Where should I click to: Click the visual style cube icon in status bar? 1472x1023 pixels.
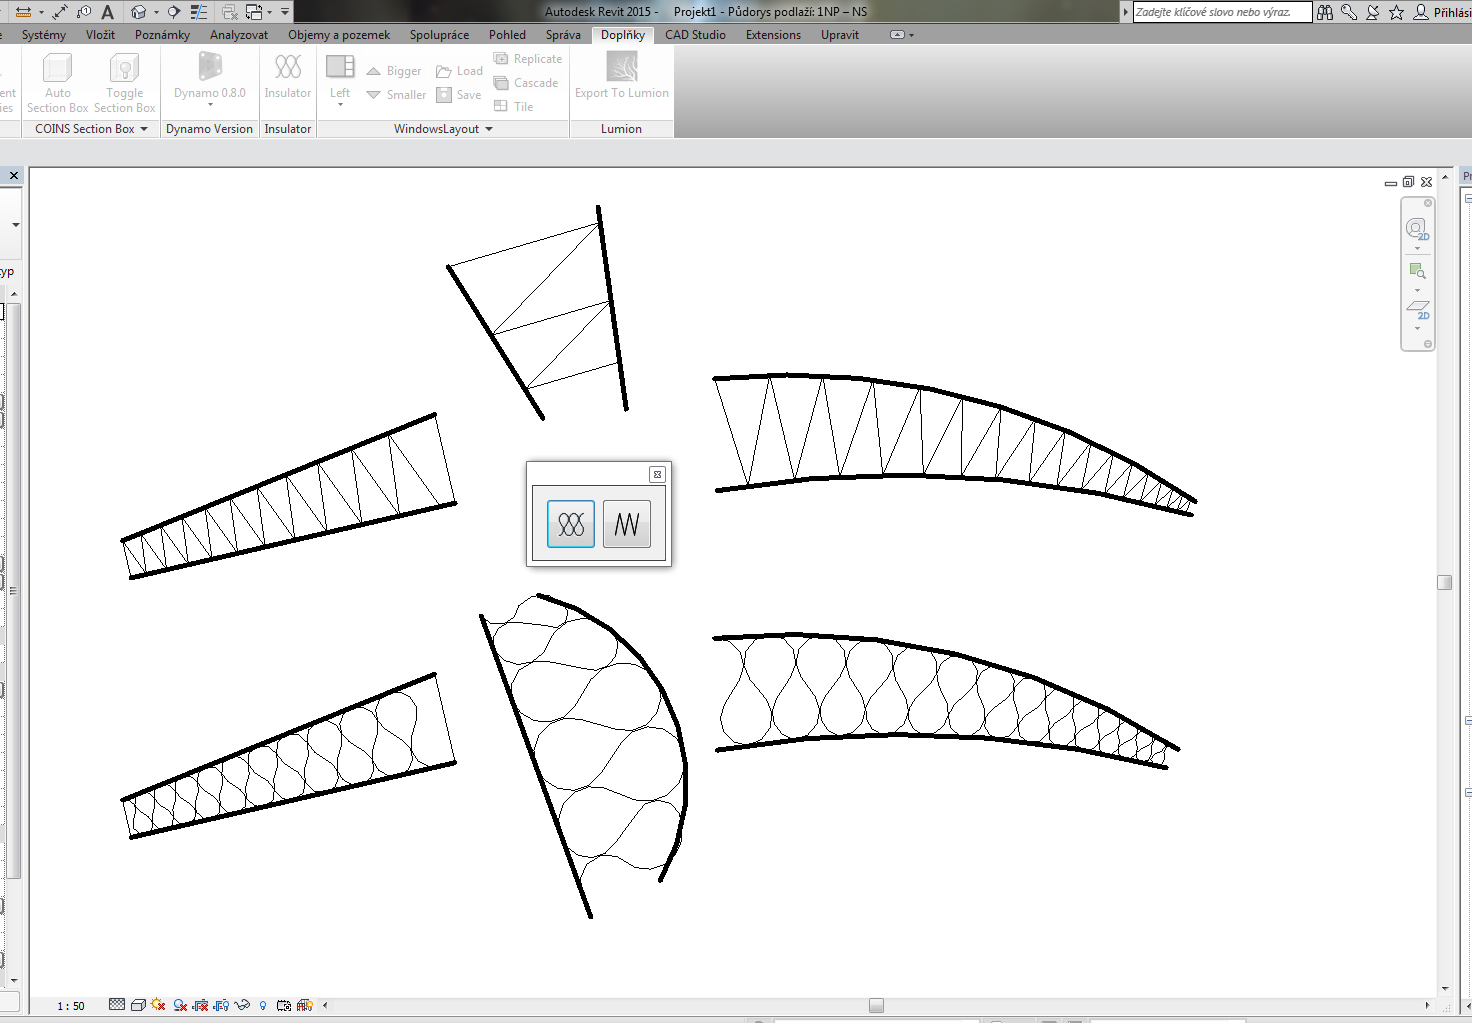point(138,1005)
